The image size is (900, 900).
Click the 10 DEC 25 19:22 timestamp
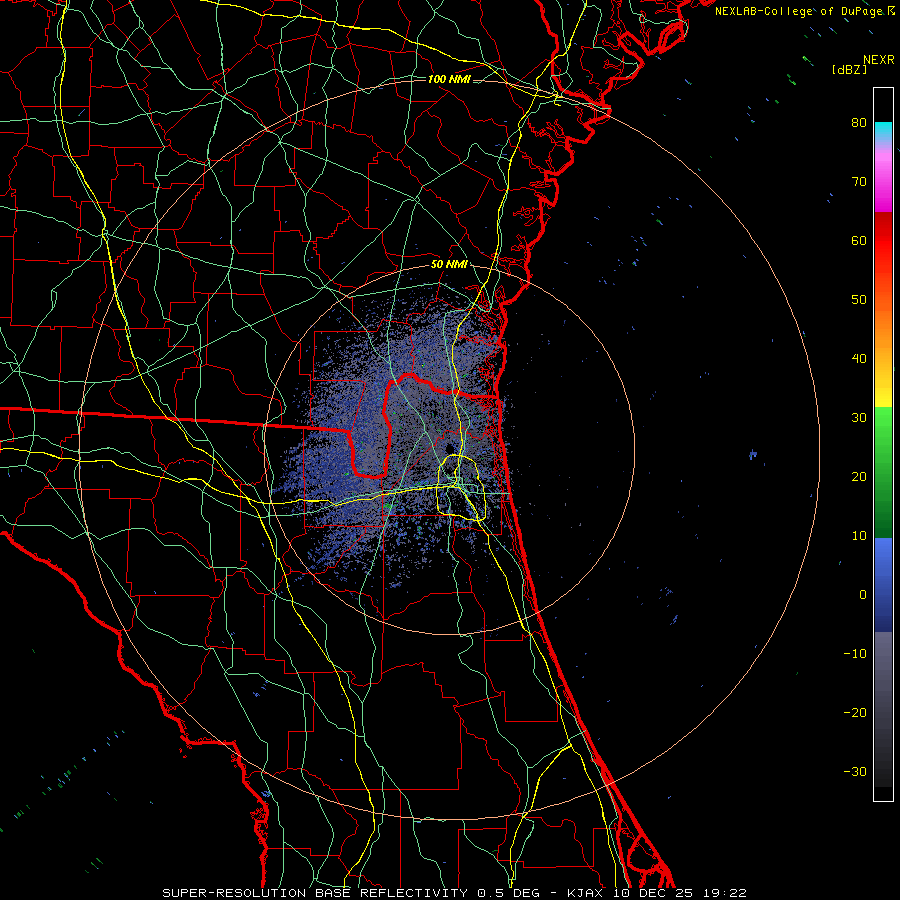tap(681, 893)
